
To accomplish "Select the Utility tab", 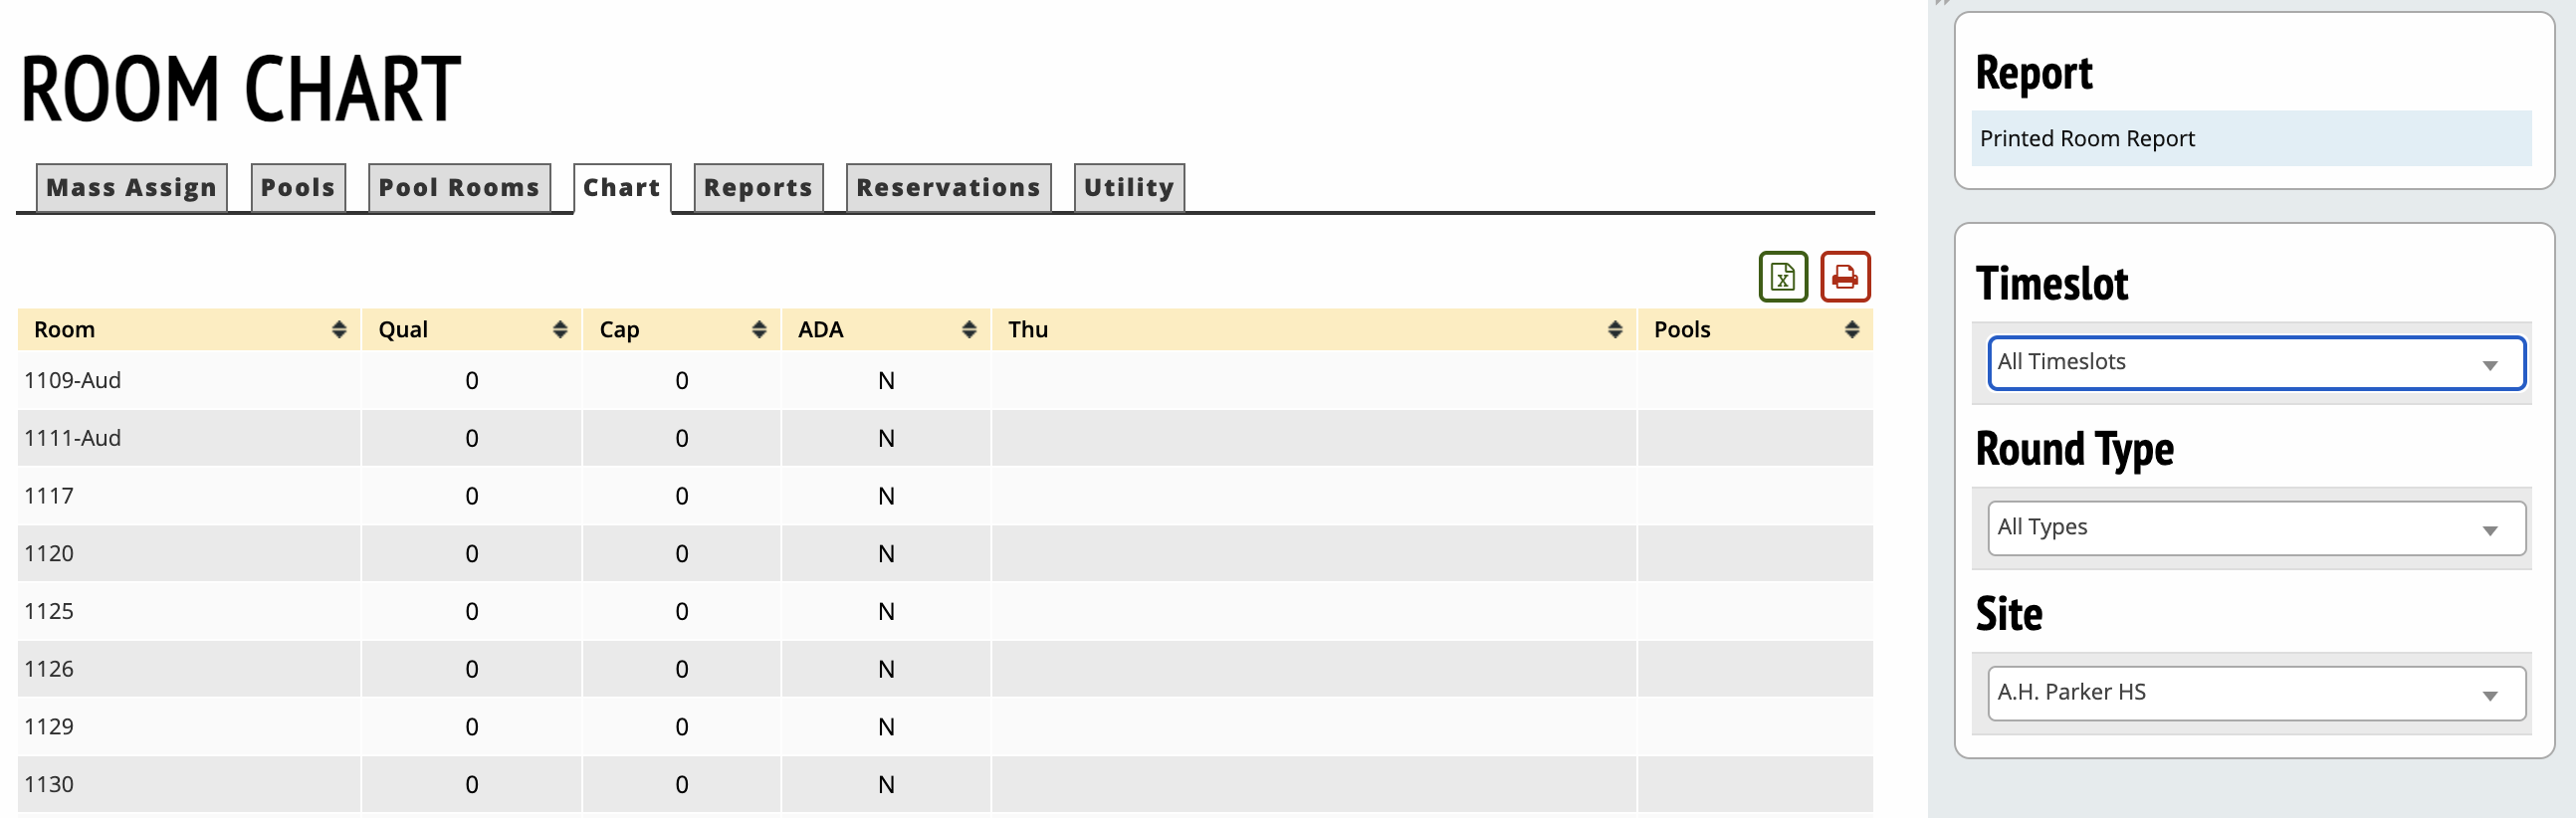I will point(1128,188).
